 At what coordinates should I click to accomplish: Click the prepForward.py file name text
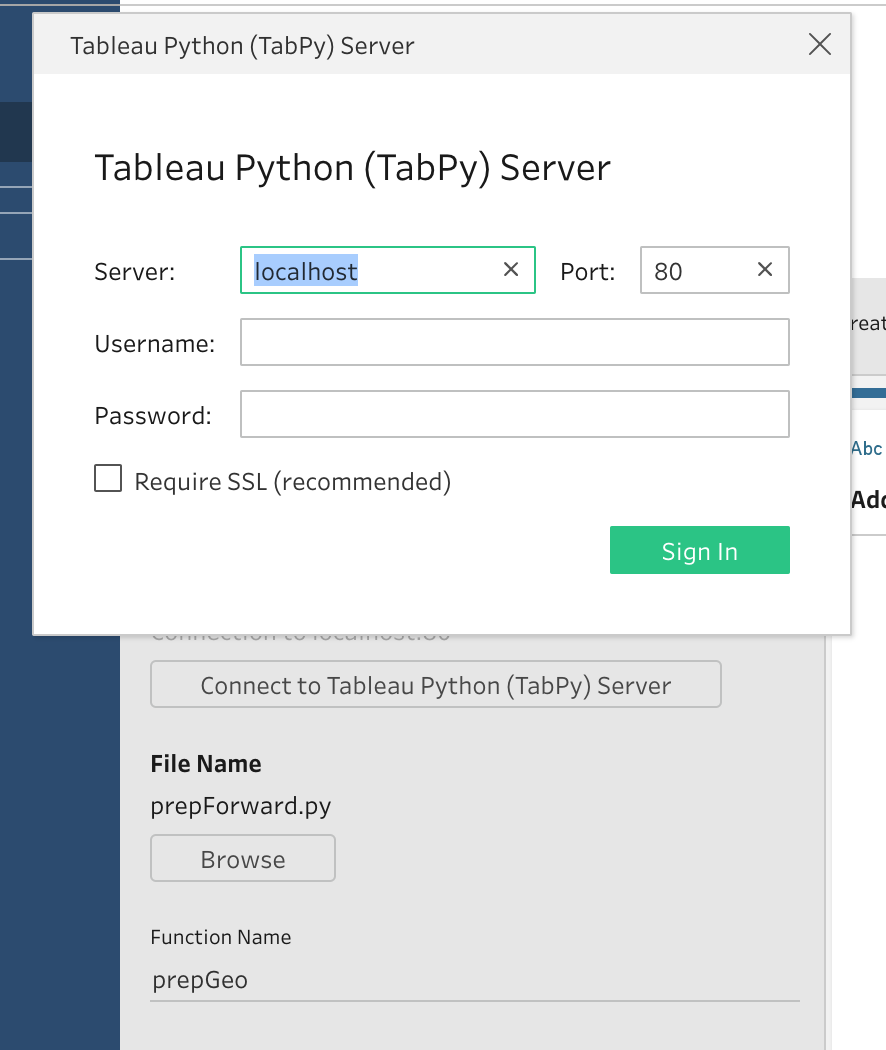240,806
